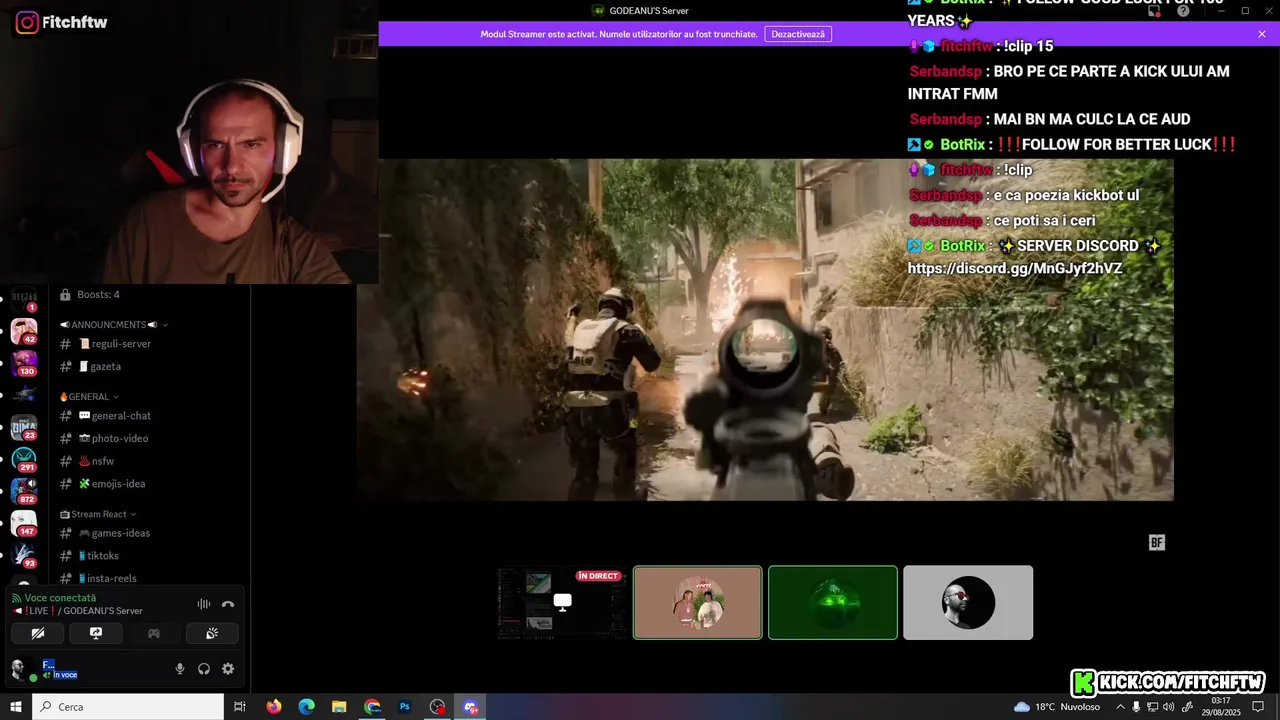Click the Dezactivează button in the streamer mode banner
This screenshot has width=1280, height=720.
[798, 34]
